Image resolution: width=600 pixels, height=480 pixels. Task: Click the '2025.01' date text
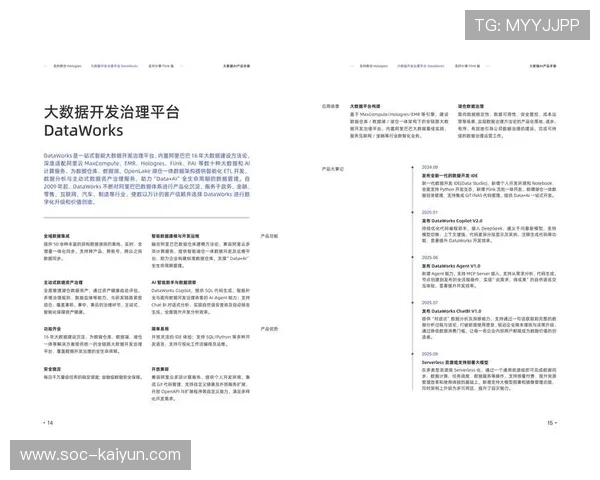(x=430, y=212)
